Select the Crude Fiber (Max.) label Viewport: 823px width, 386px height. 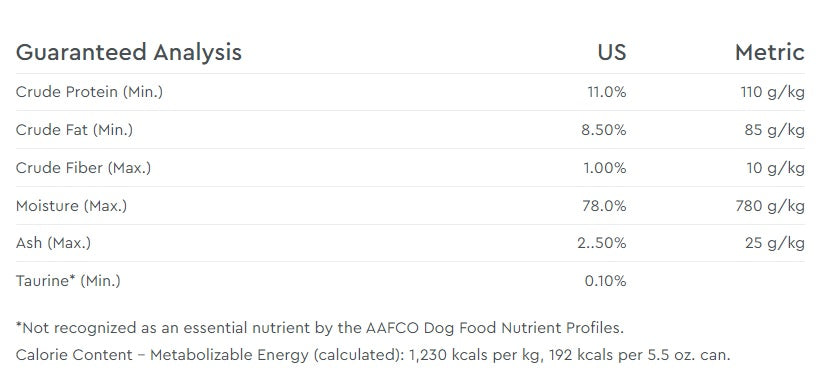pyautogui.click(x=83, y=168)
